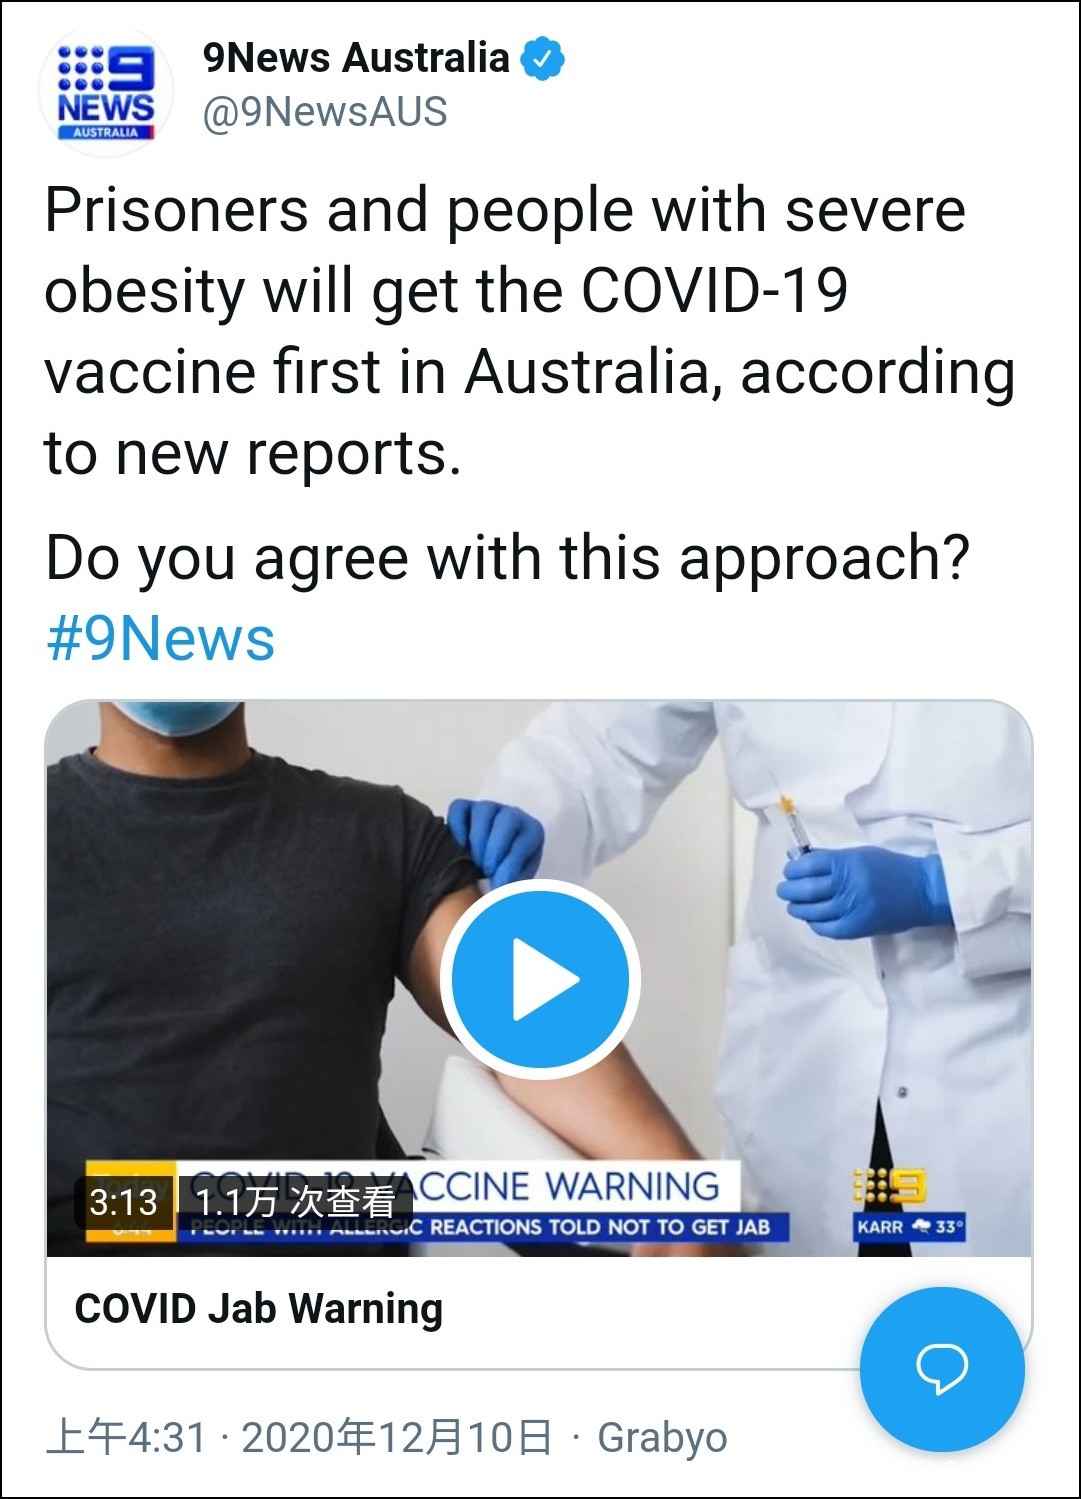Tap the tweet text about prisoners
Viewport: 1081px width, 1499px height.
point(530,331)
